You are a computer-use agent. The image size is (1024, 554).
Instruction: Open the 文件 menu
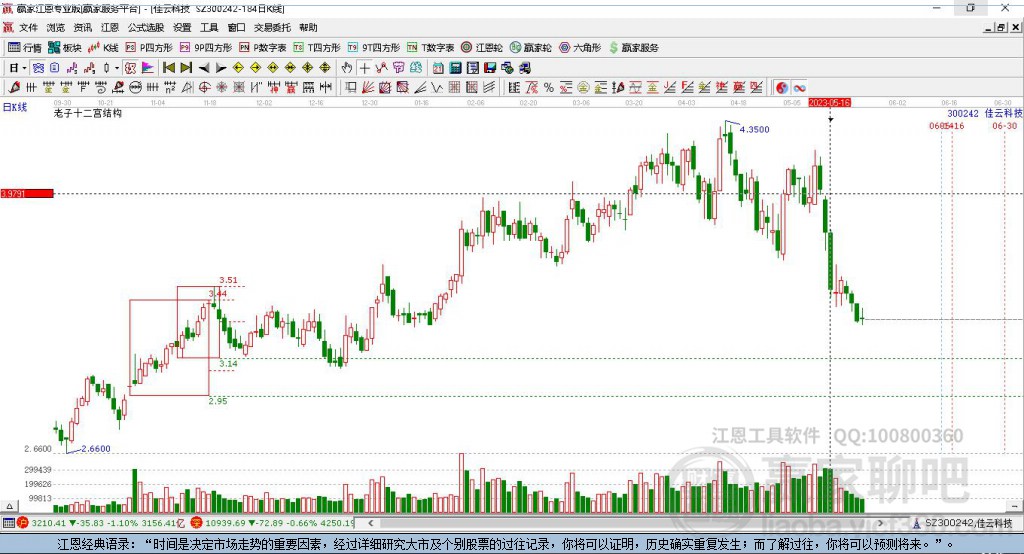pos(29,27)
